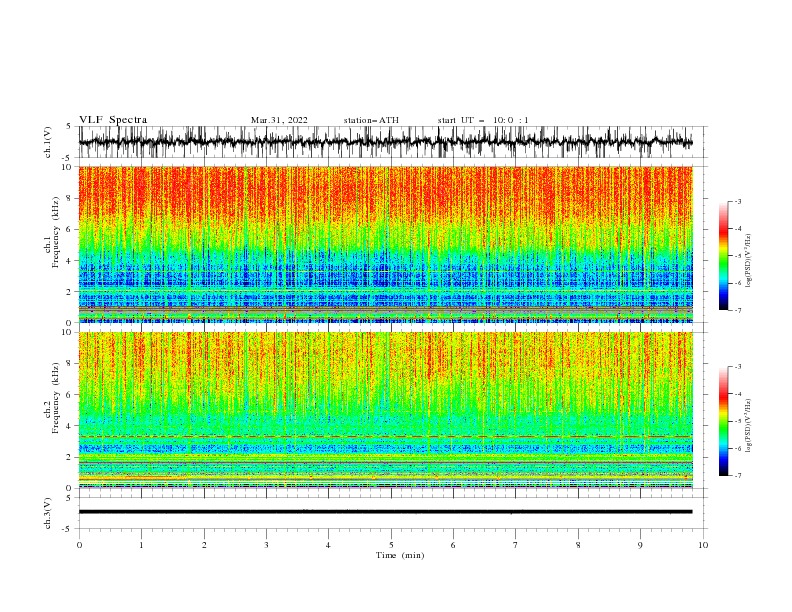Click the "-7" label on ch.2 color bar
This screenshot has width=792, height=612.
pyautogui.click(x=737, y=476)
